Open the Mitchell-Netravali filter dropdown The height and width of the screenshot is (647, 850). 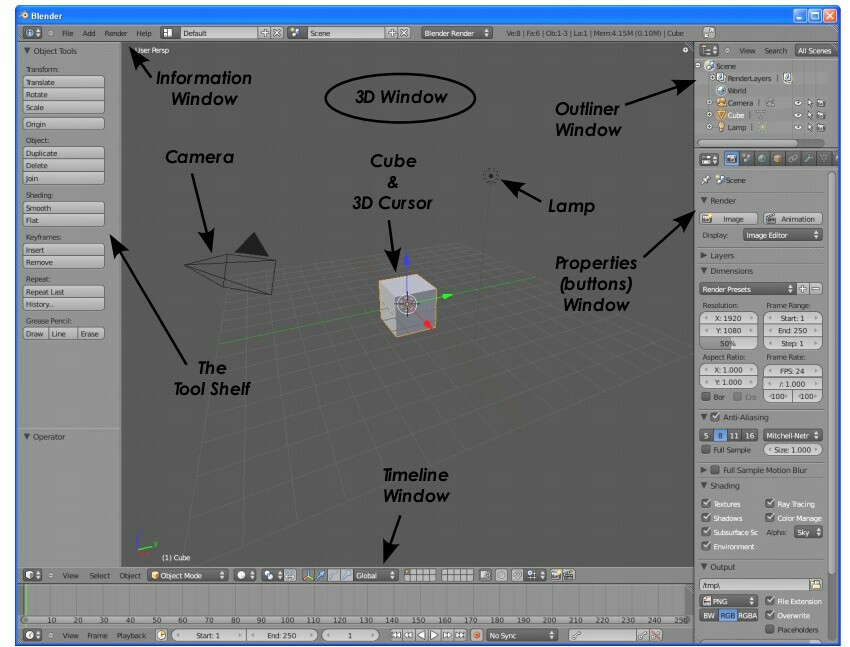tap(793, 435)
